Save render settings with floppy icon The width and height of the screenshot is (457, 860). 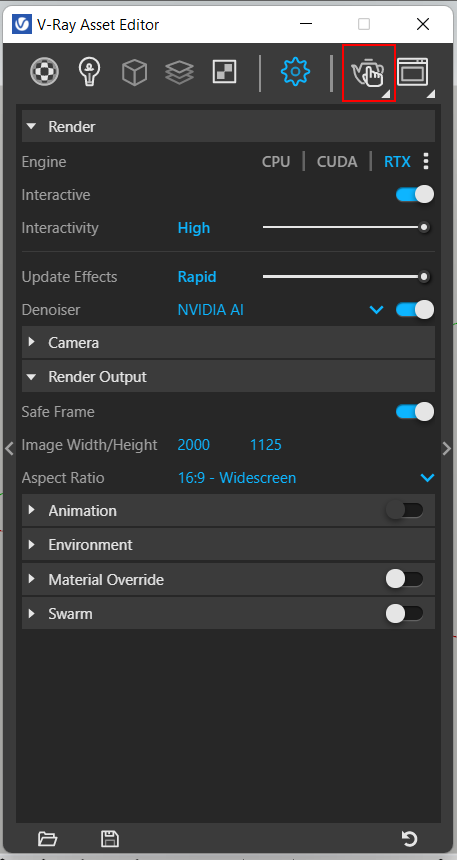point(110,839)
